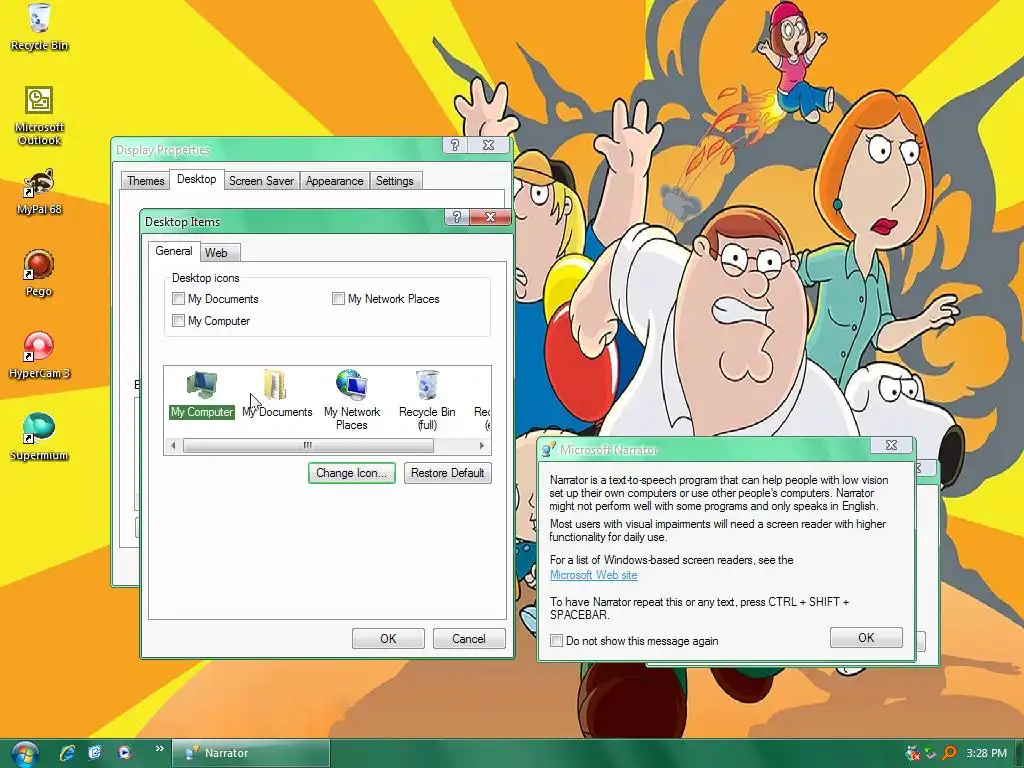Screen dimensions: 1024x768
Task: Enable Do not show this message again
Action: (556, 641)
